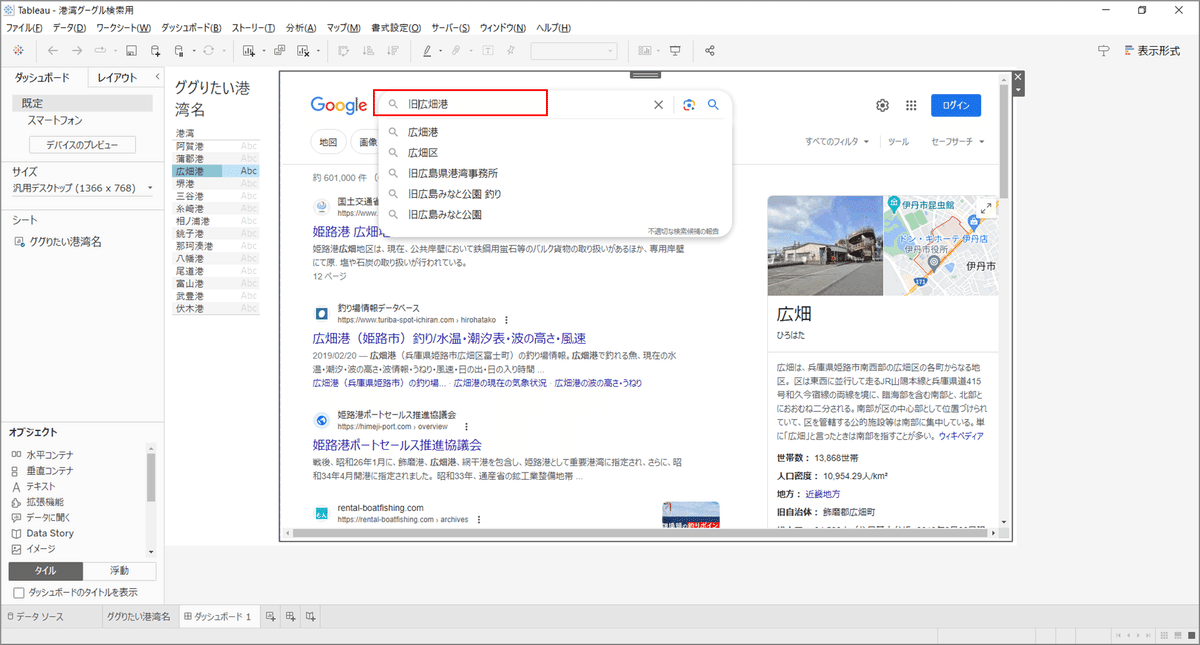The image size is (1200, 645).
Task: Click the 拡張機能 object item
Action: point(45,502)
